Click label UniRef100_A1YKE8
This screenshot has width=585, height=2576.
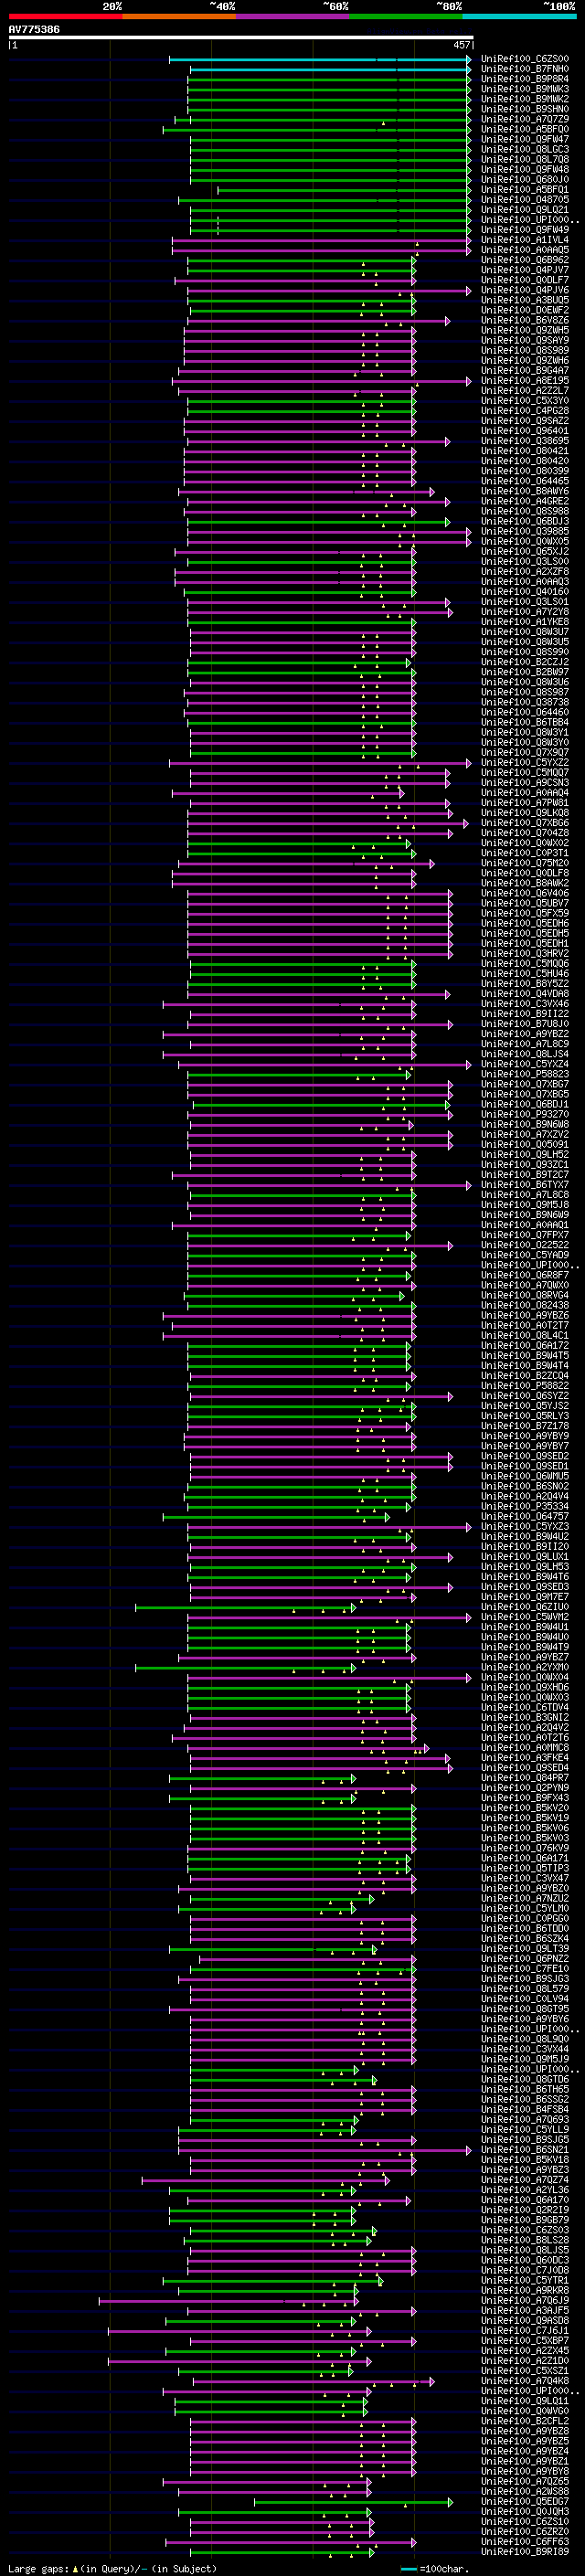tap(524, 622)
